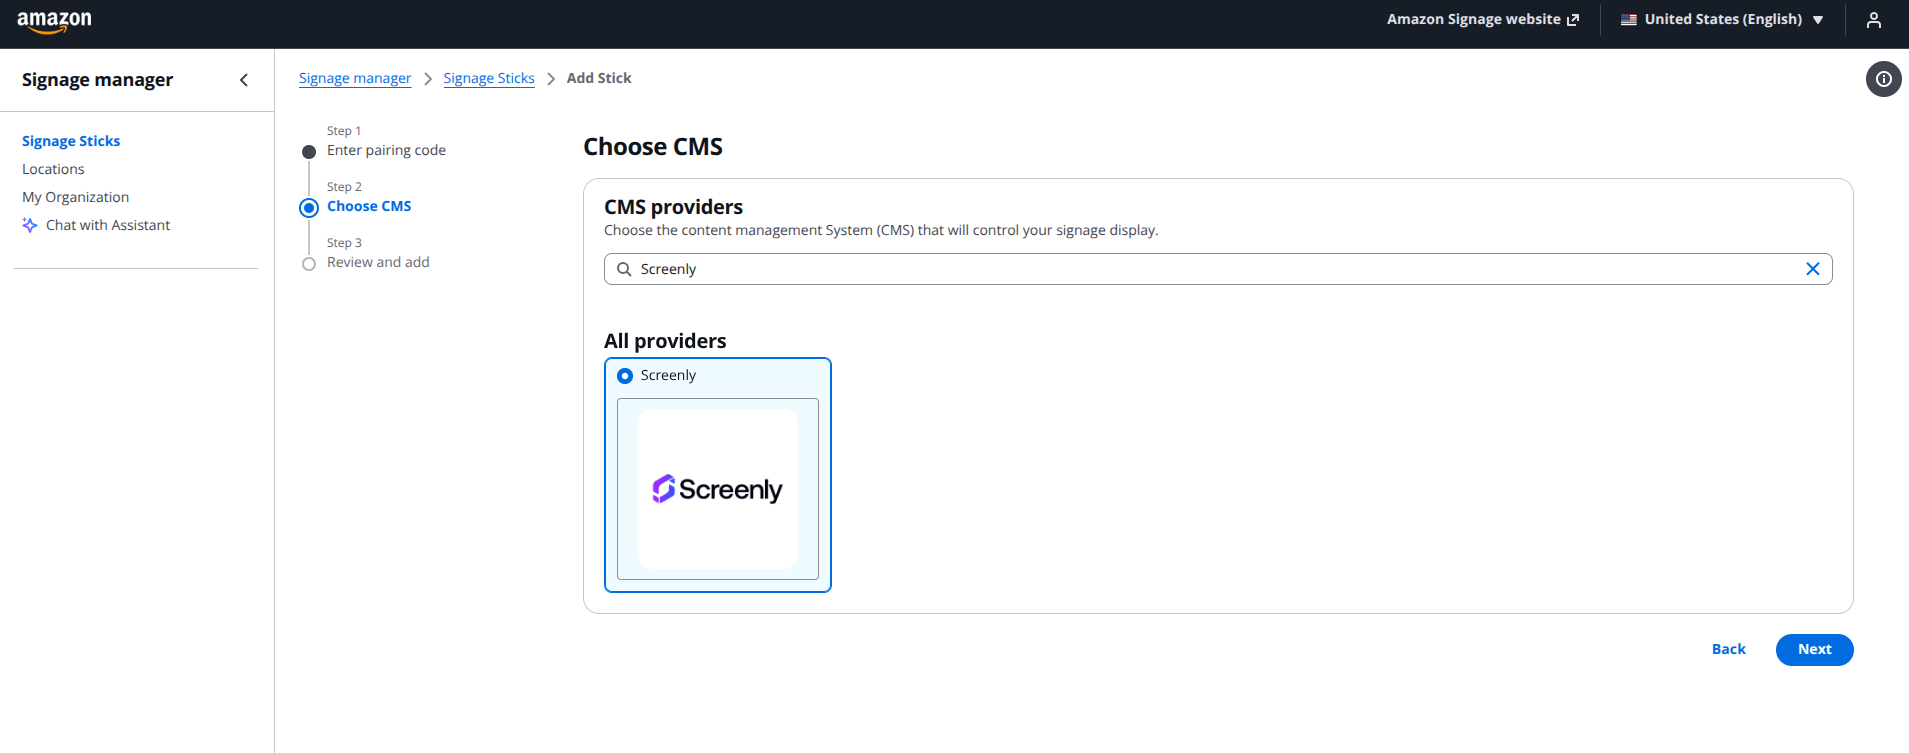This screenshot has width=1909, height=753.
Task: Click the external link icon beside Amazon Signage website
Action: (x=1573, y=20)
